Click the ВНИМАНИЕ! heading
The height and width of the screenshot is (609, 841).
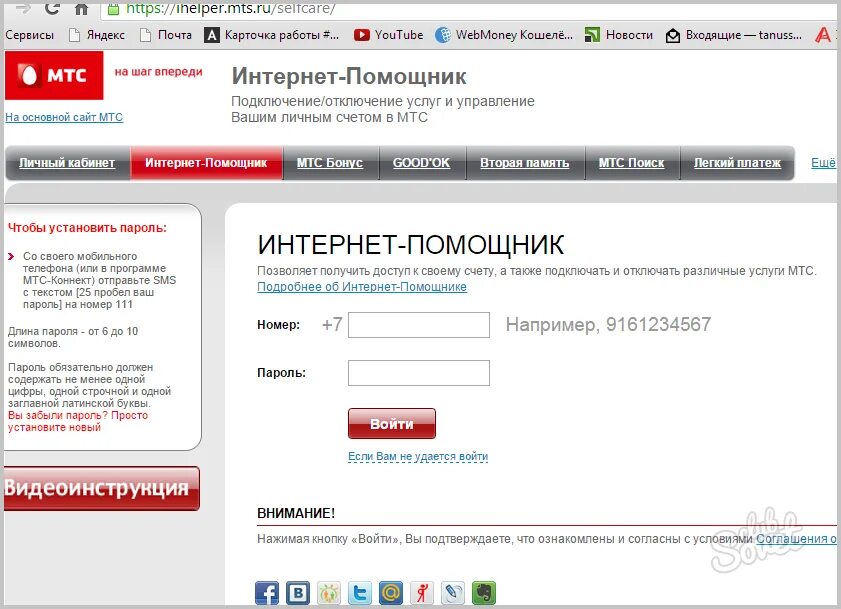296,513
